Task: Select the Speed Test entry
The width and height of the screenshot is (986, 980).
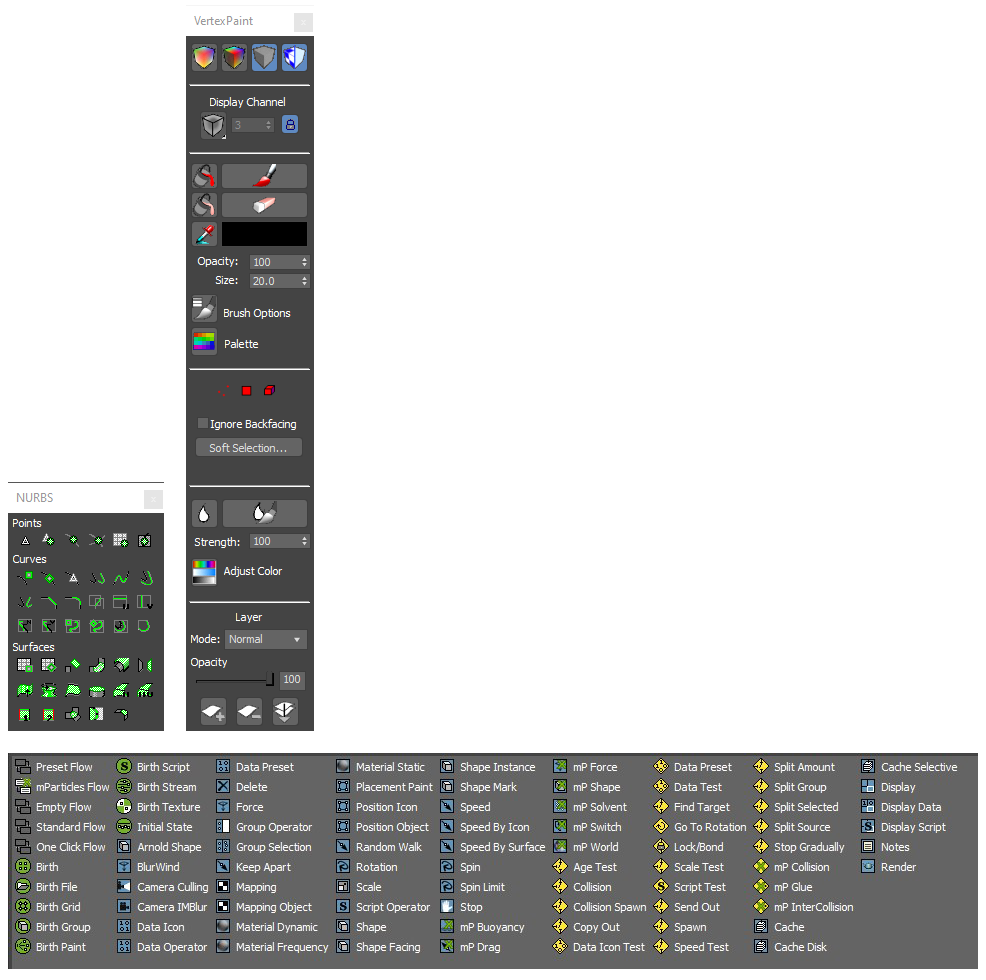Action: pos(691,947)
